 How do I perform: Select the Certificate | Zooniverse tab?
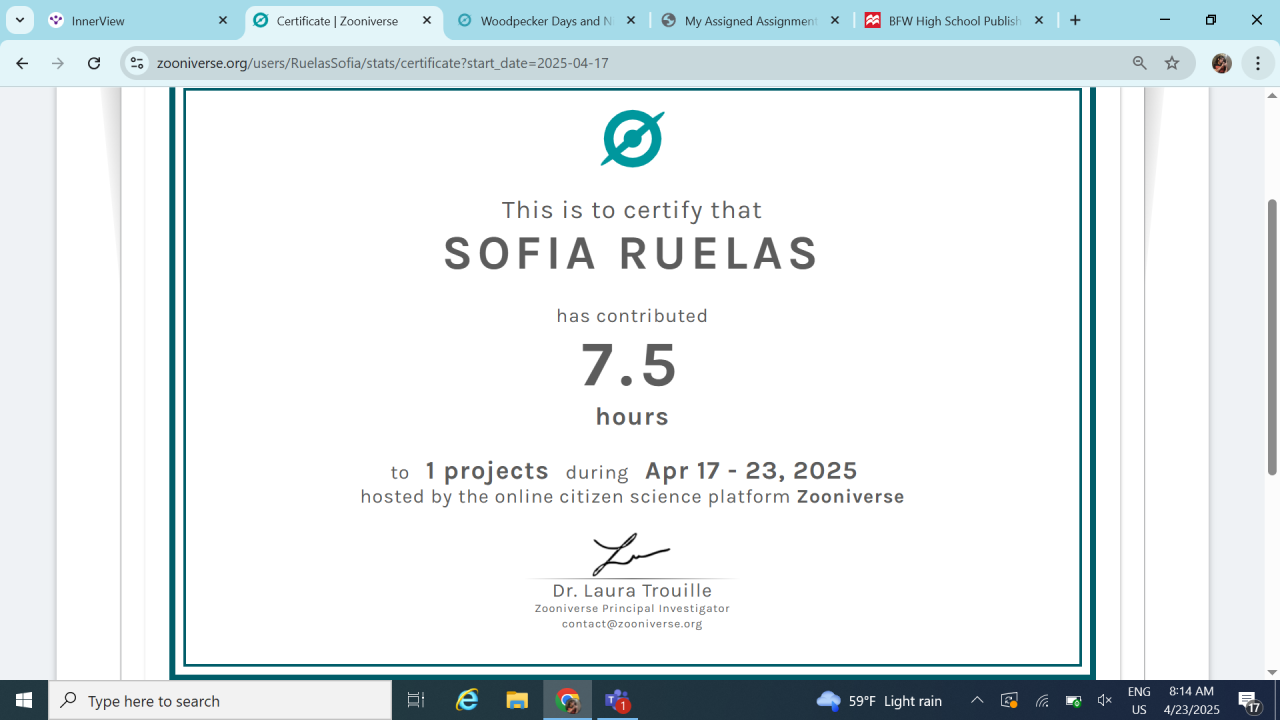coord(343,20)
